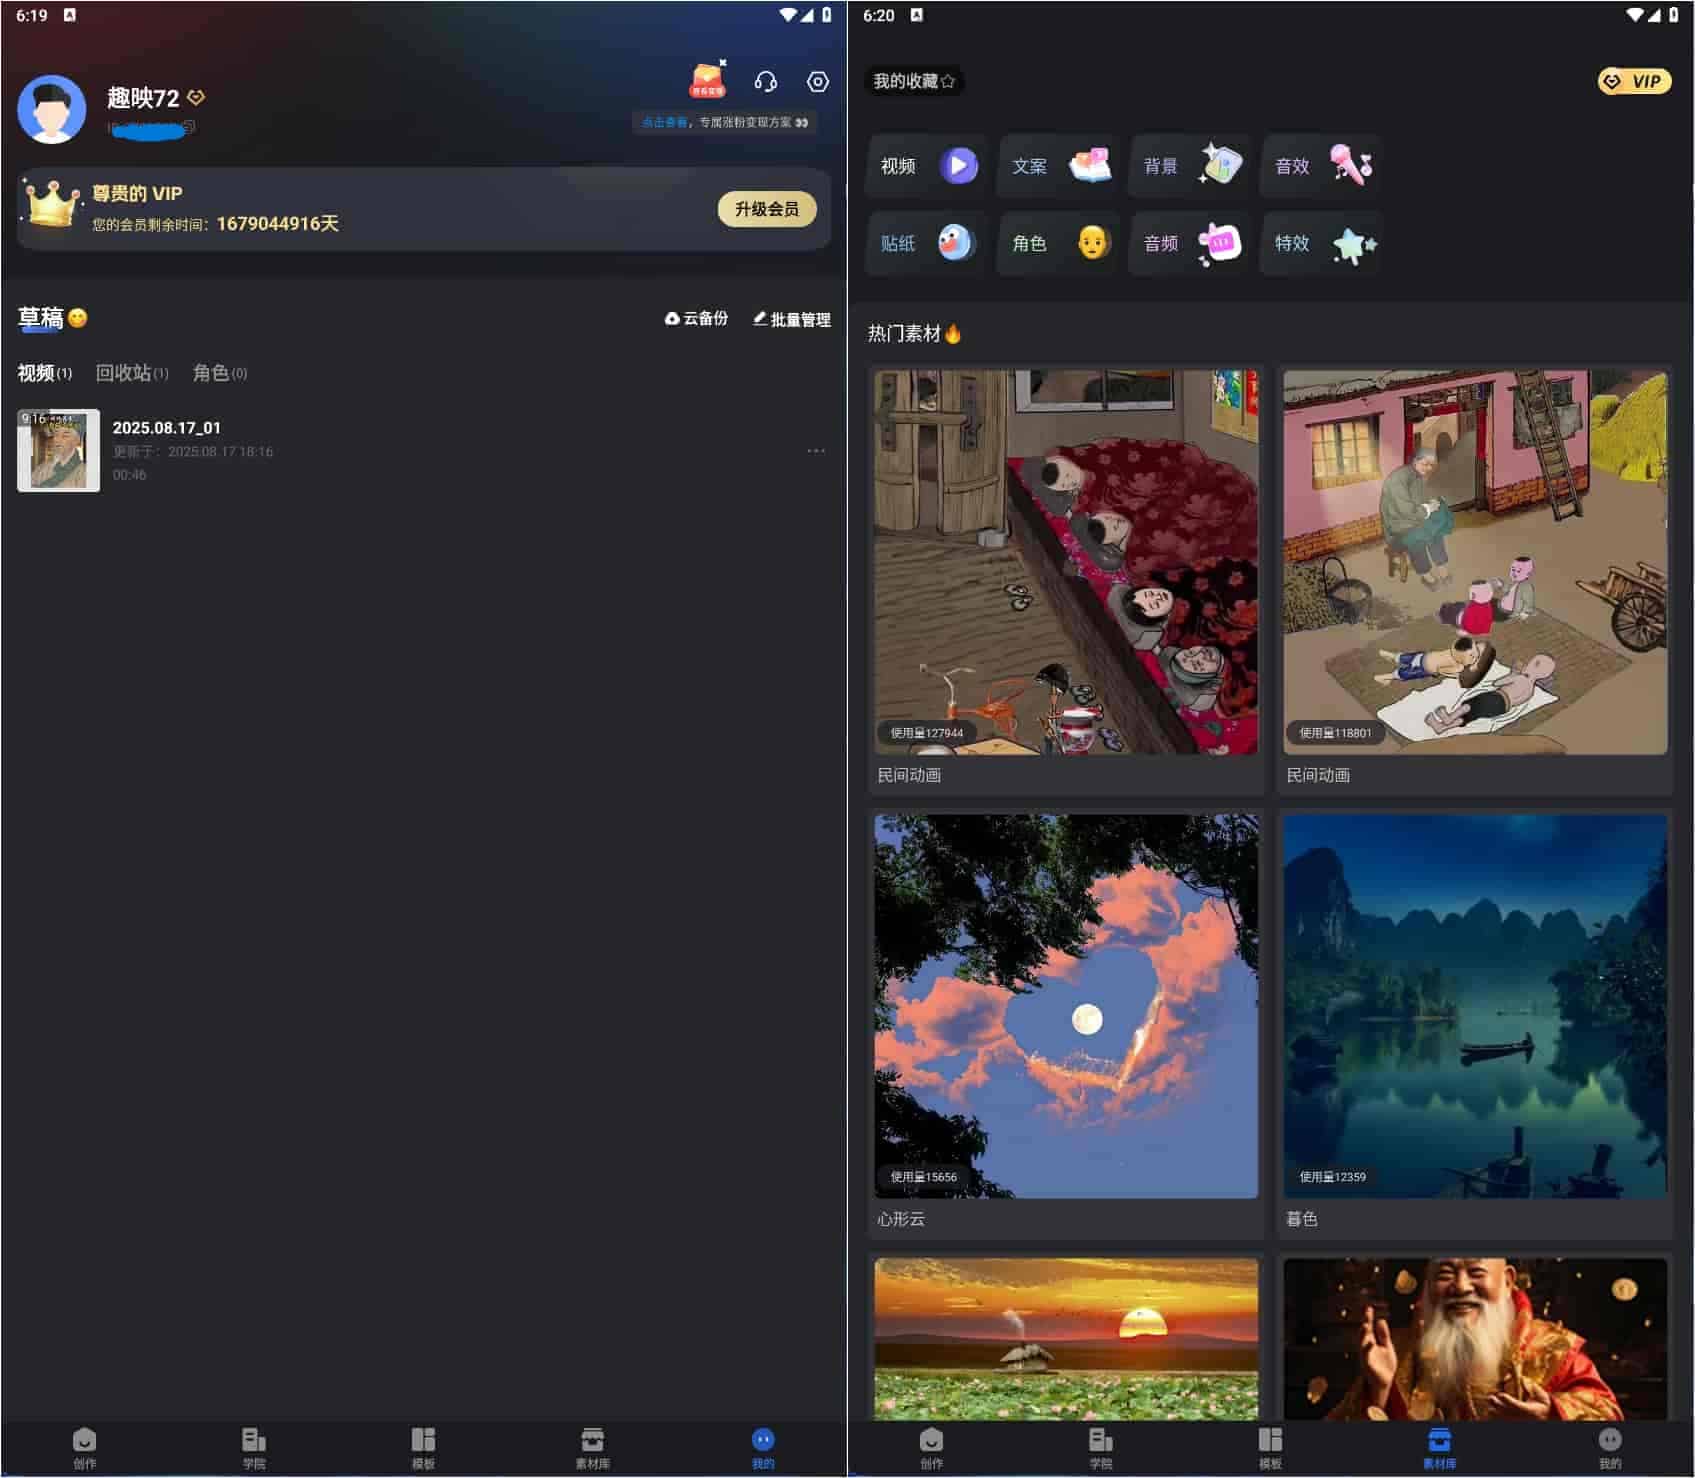Open the 音频 audio category
This screenshot has width=1695, height=1478.
[x=1190, y=243]
